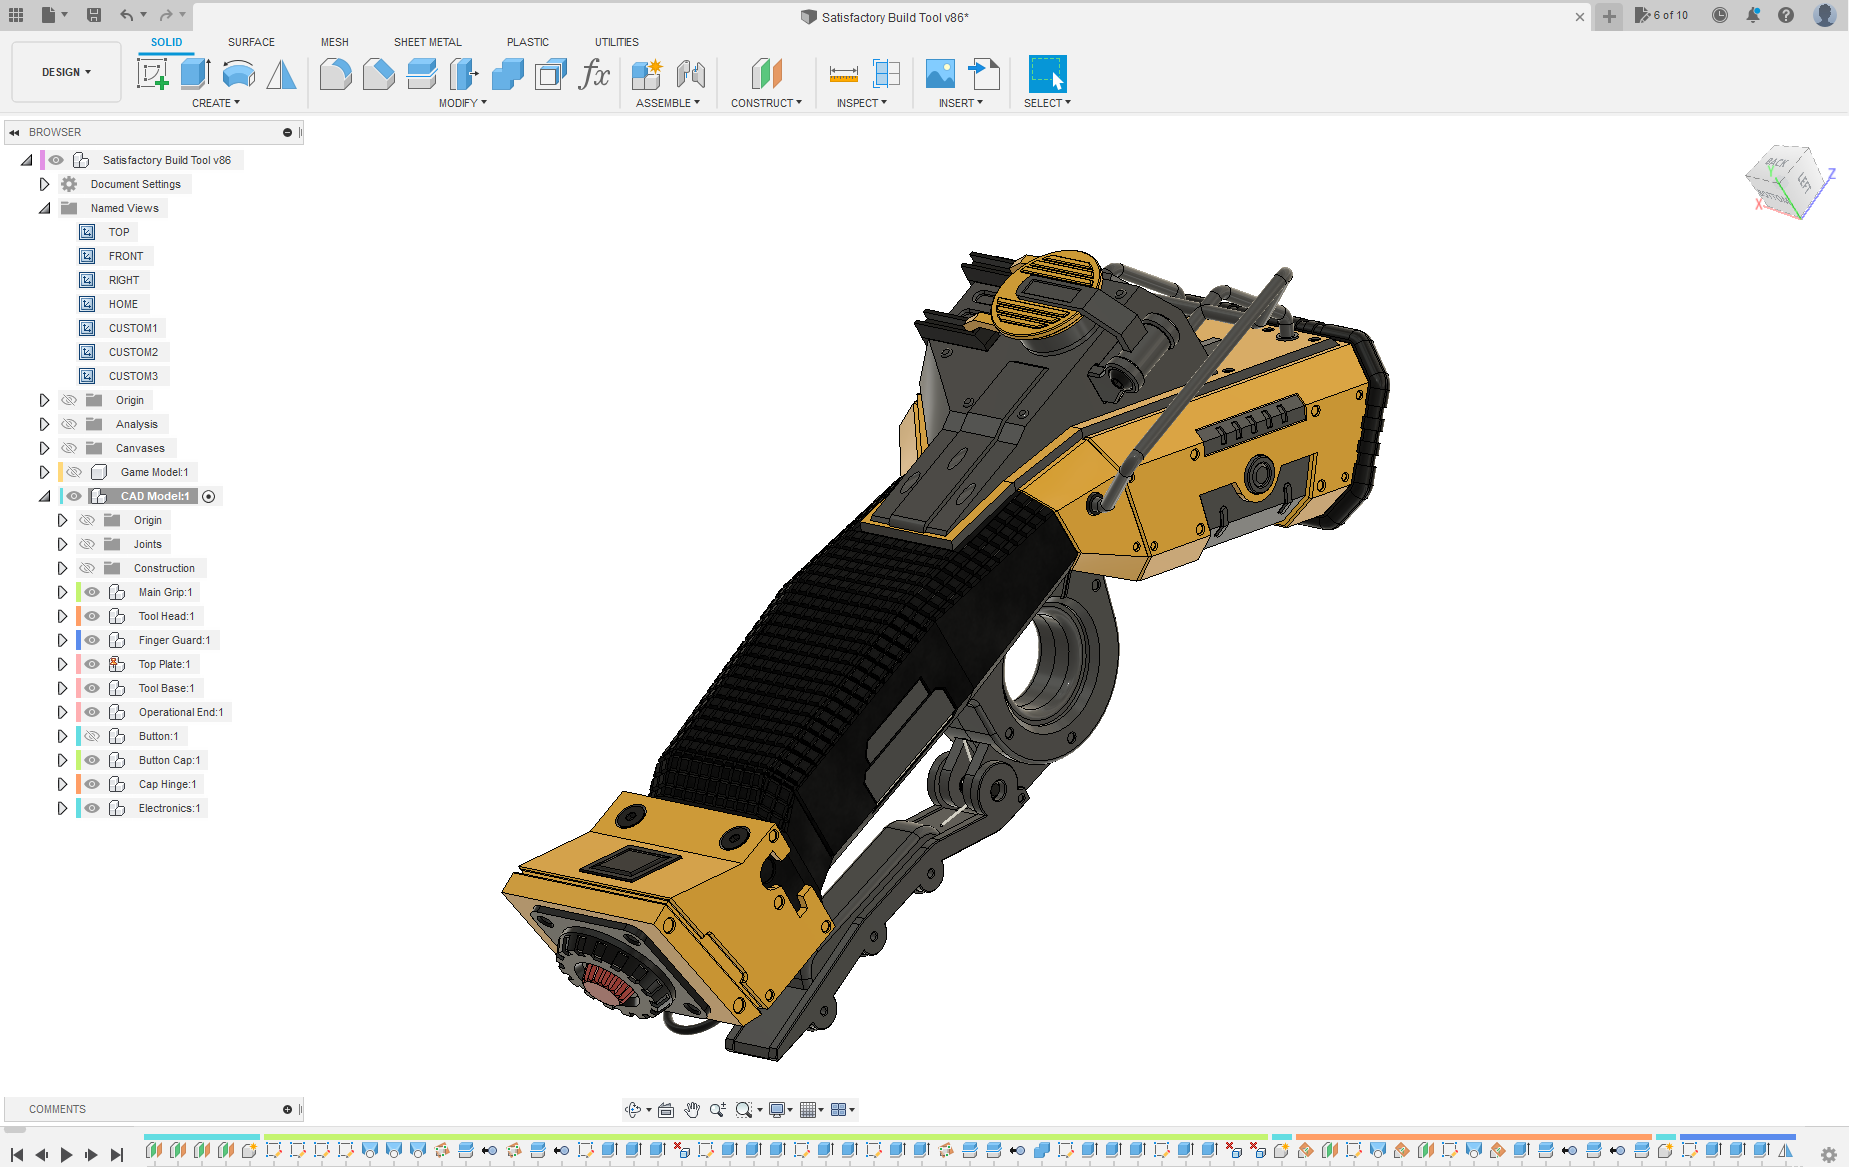Open the Parameters fx tool
The height and width of the screenshot is (1167, 1849).
point(594,74)
